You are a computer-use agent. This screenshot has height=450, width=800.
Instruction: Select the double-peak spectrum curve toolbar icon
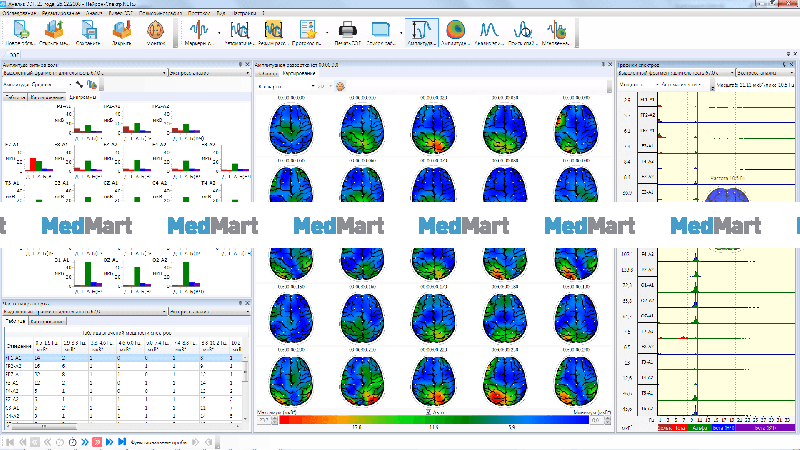pyautogui.click(x=489, y=31)
